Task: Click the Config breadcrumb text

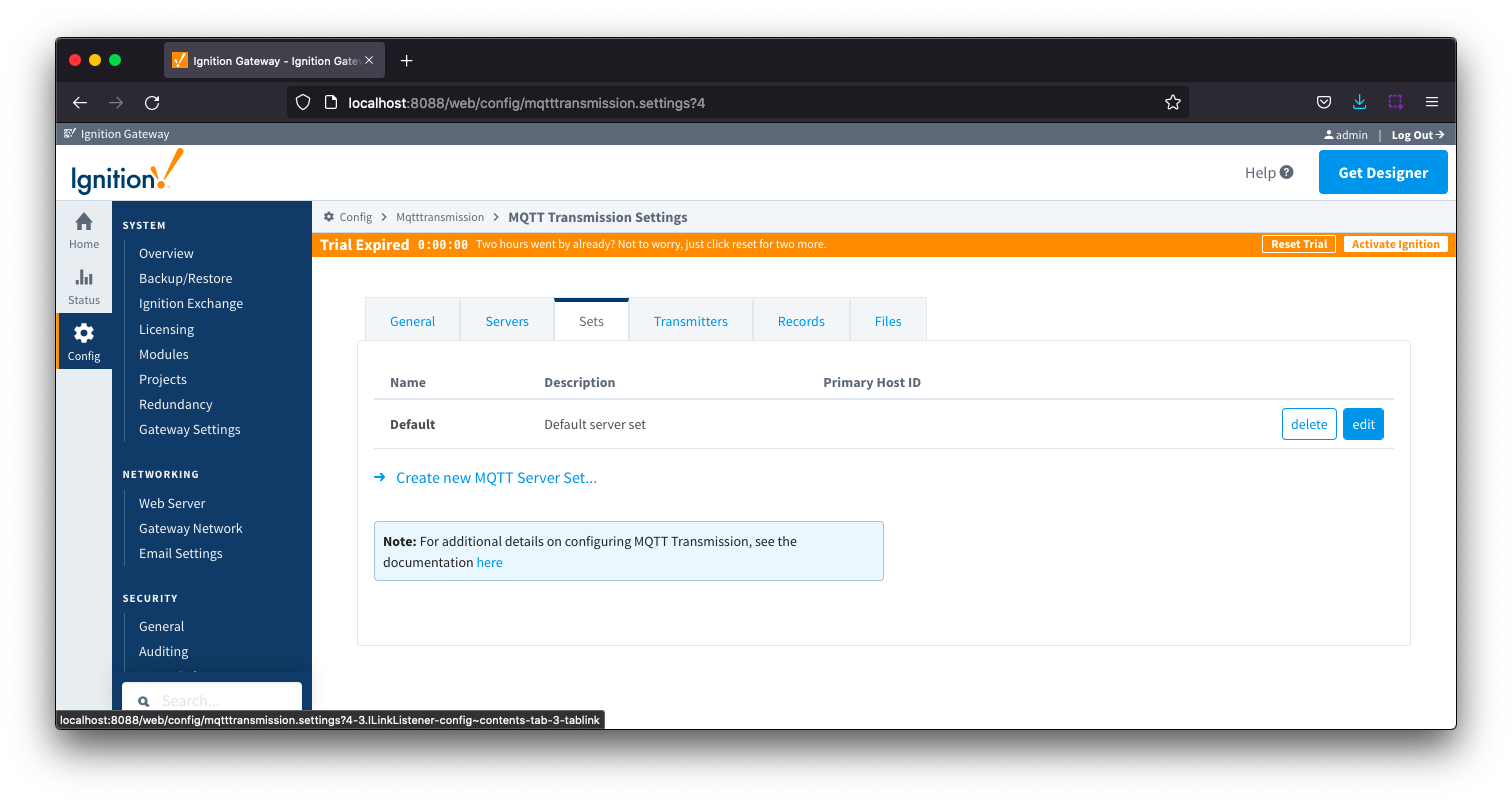Action: coord(356,217)
